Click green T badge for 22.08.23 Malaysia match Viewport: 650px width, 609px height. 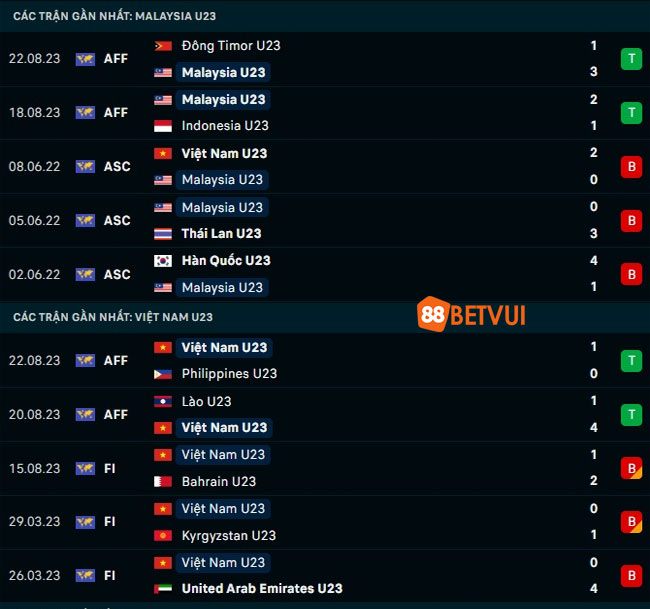(631, 59)
